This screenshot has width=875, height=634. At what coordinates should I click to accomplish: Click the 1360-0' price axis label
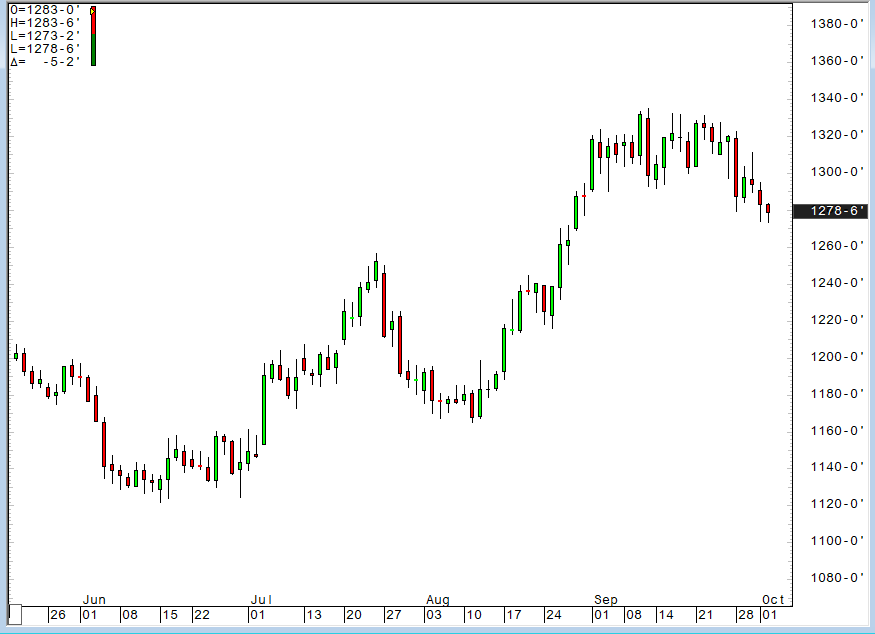pos(836,60)
